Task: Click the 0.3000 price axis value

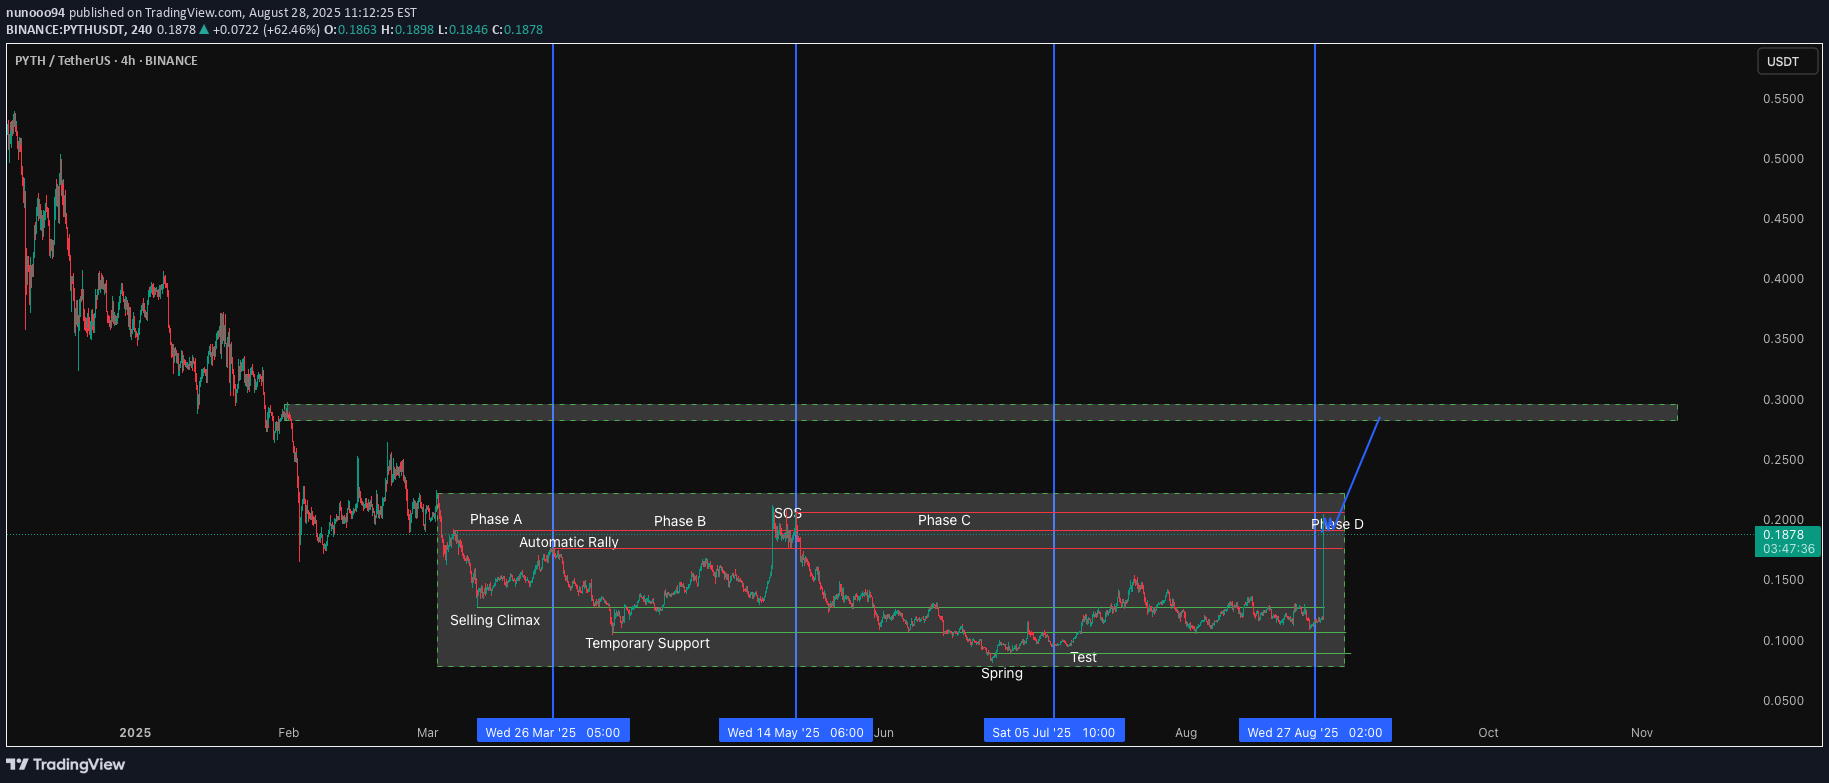Action: pos(1783,400)
